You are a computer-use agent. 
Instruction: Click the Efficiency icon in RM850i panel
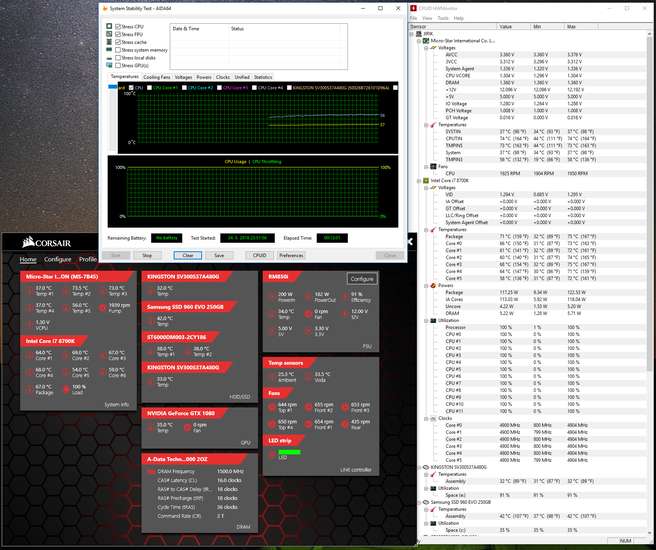tap(345, 297)
